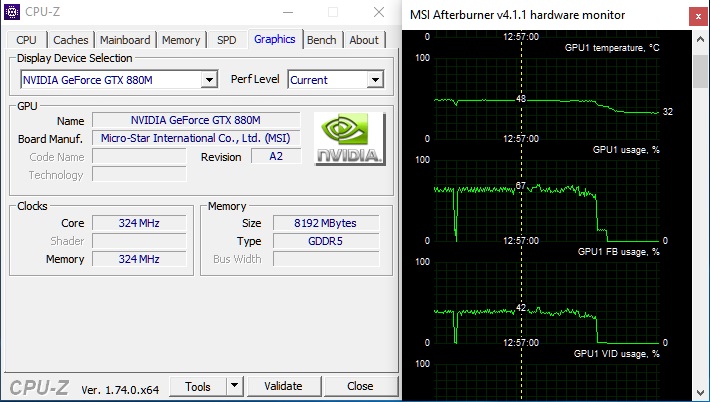Click the memory Type value GDDR5

coord(326,241)
